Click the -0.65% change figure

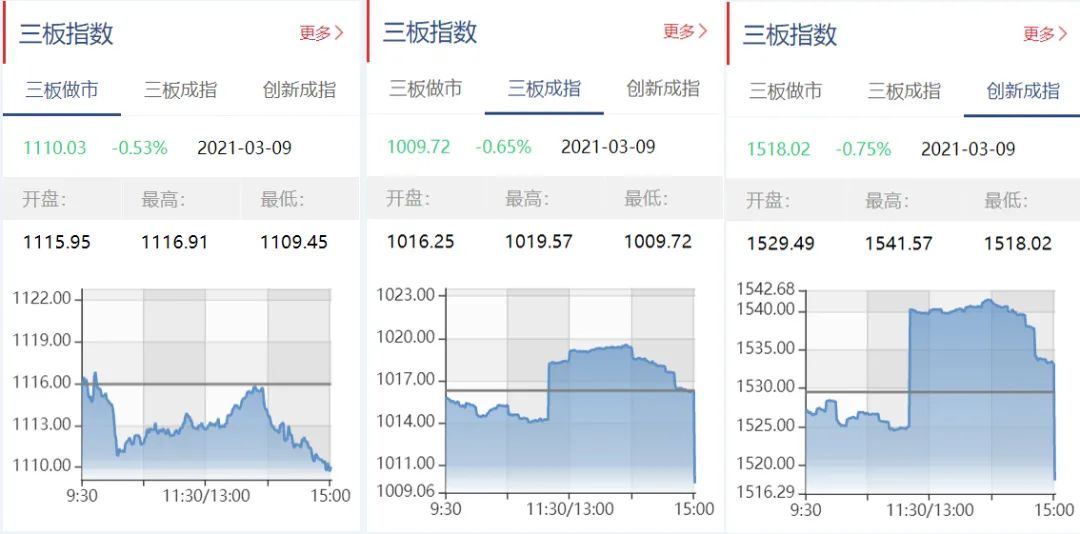(x=503, y=147)
